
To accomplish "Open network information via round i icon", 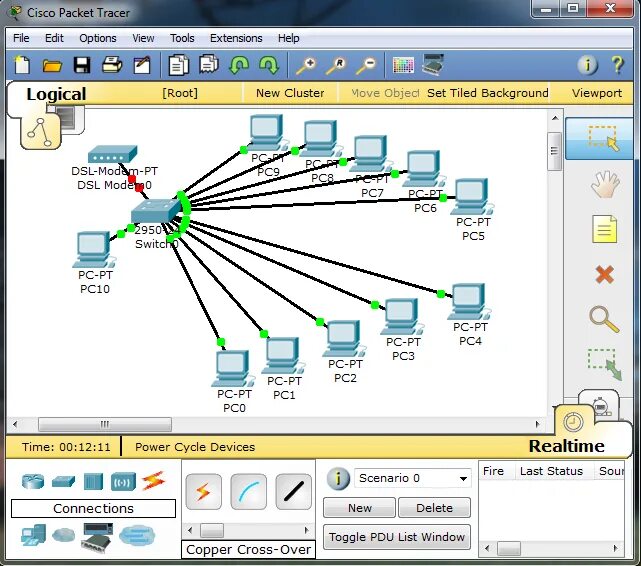I will [x=587, y=65].
